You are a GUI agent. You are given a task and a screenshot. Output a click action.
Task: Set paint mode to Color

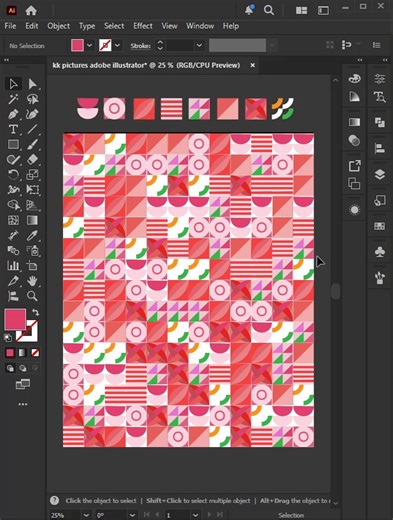[x=10, y=353]
